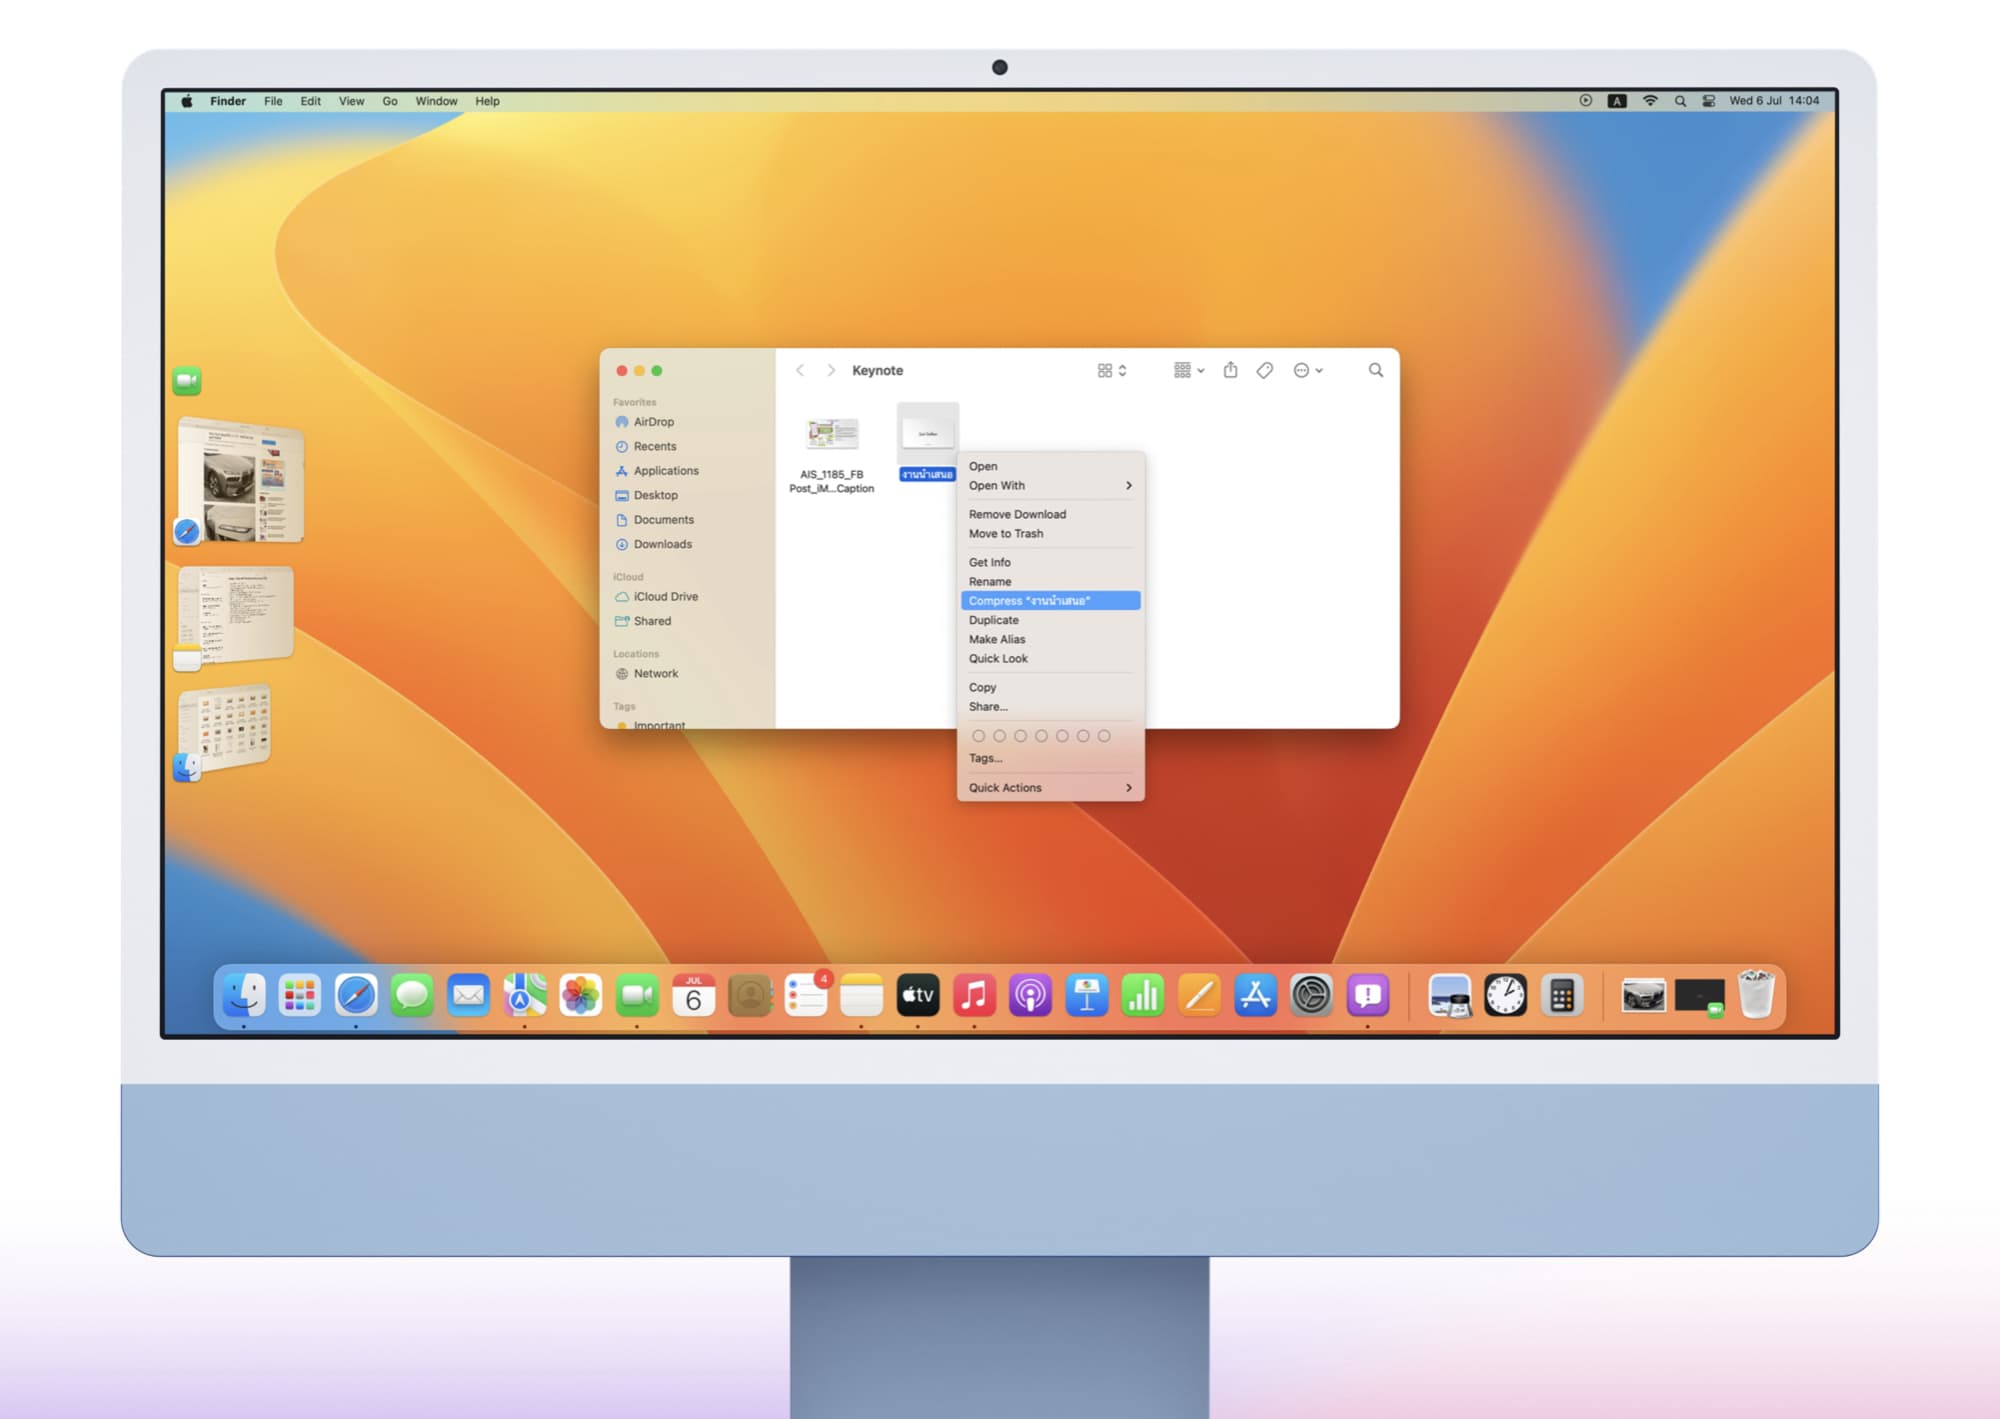
Task: Select last color tag circle in context menu
Action: 1104,736
